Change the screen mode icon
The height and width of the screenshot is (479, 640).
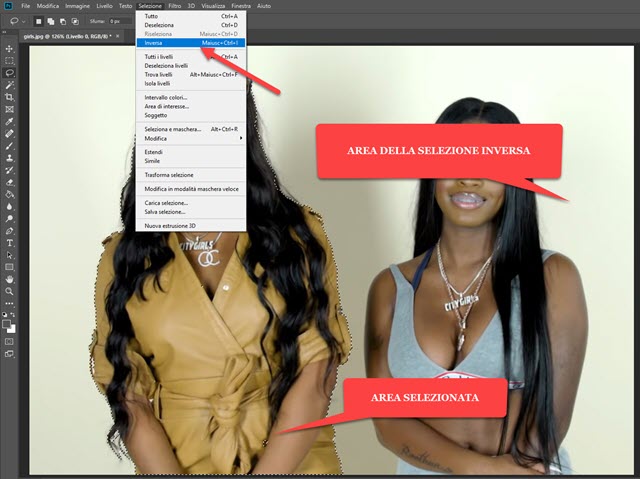tap(9, 354)
